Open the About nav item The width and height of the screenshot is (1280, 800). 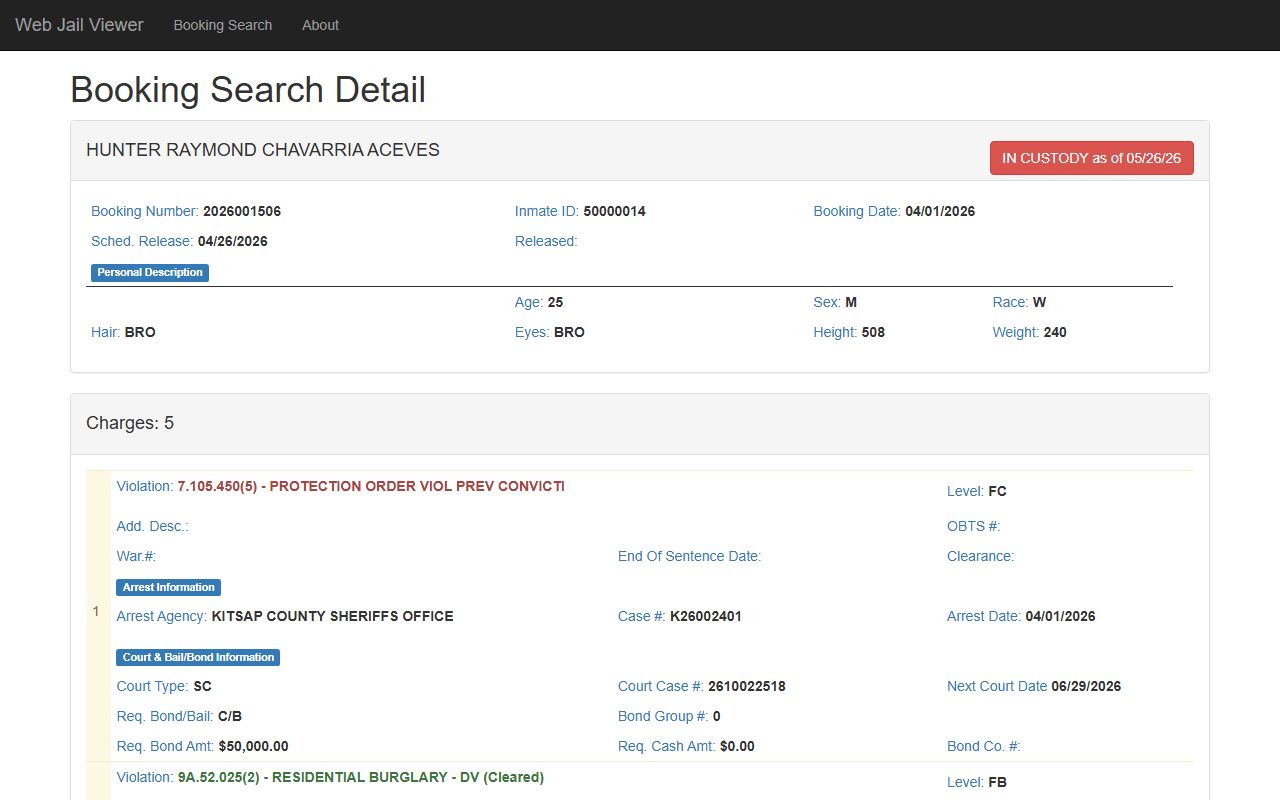(321, 25)
